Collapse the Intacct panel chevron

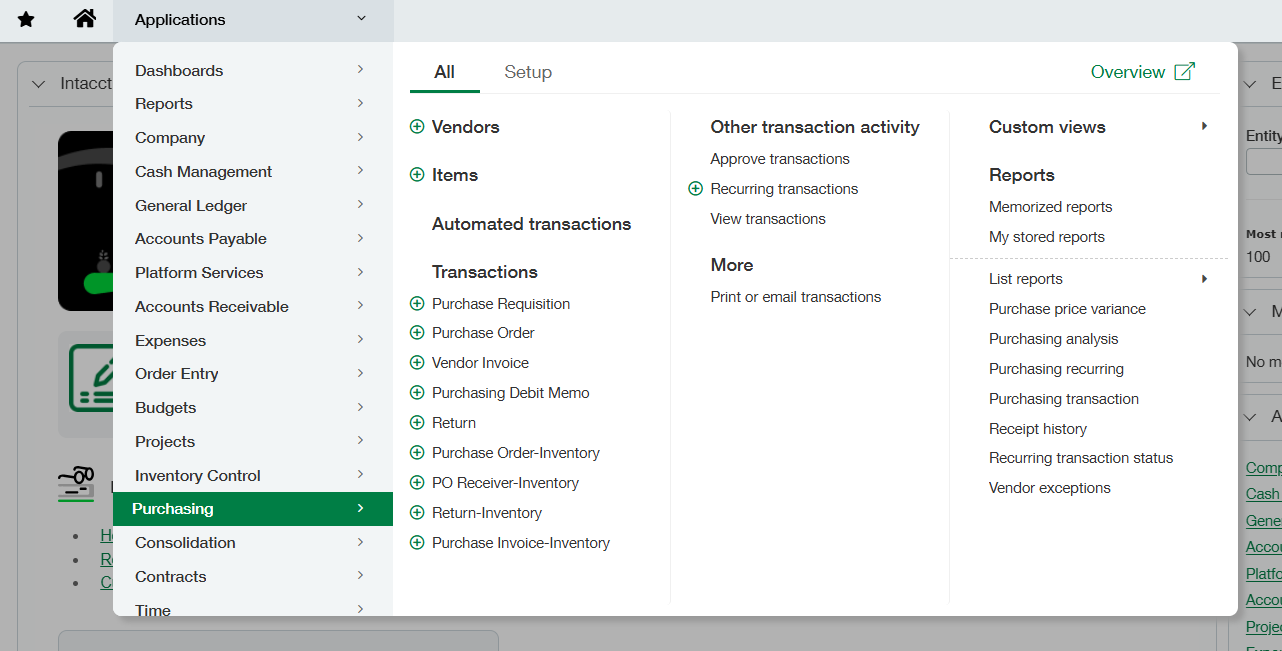(39, 84)
